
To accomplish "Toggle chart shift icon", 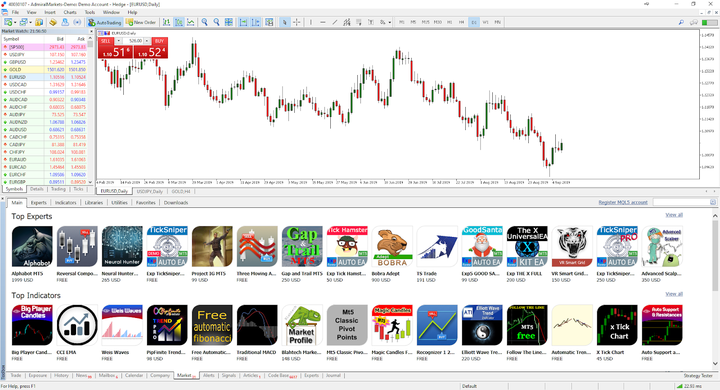I will 255,22.
